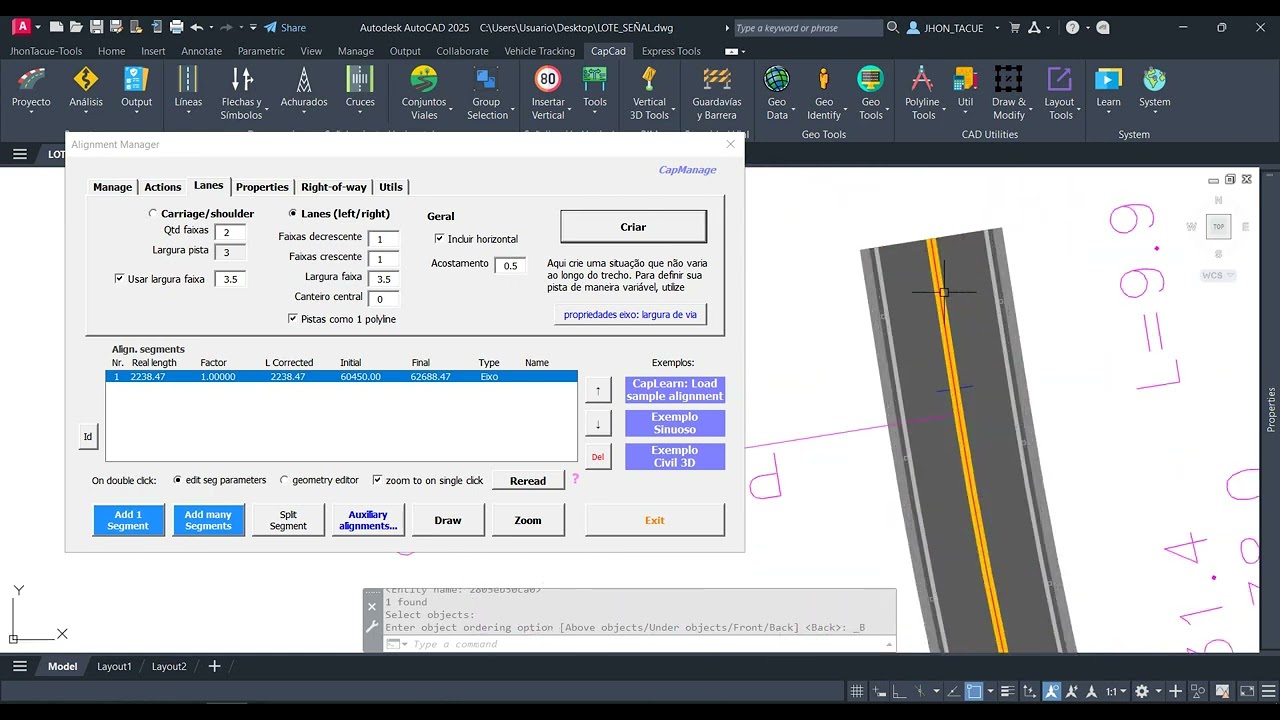Click the Exit button
The image size is (1280, 720).
655,520
